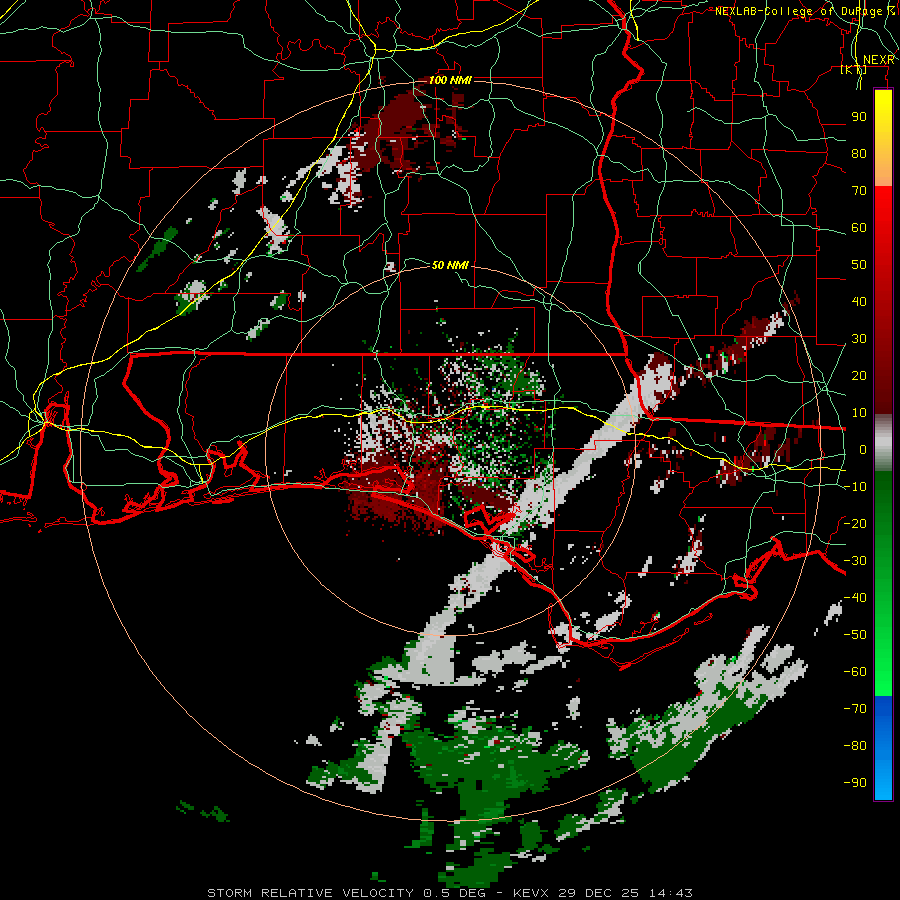Screen dimensions: 900x900
Task: Click the KT units label above color bar
Action: tap(854, 70)
